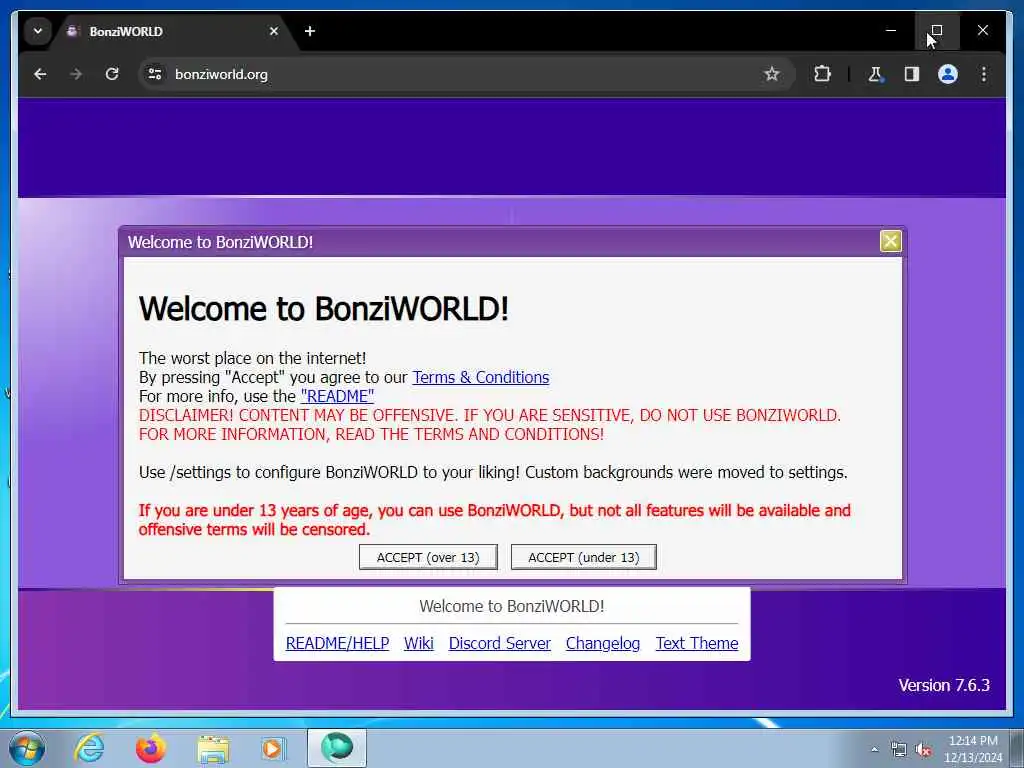The image size is (1024, 768).
Task: Click ACCEPT (over 13) button
Action: tap(428, 557)
